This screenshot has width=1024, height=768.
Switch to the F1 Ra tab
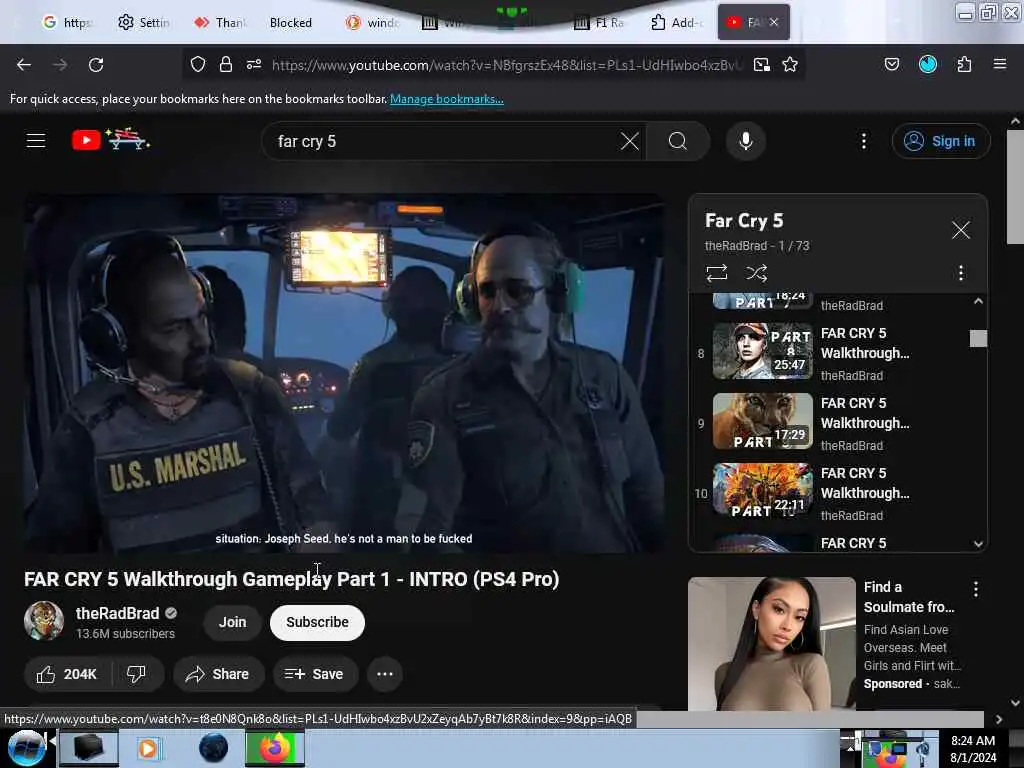599,23
